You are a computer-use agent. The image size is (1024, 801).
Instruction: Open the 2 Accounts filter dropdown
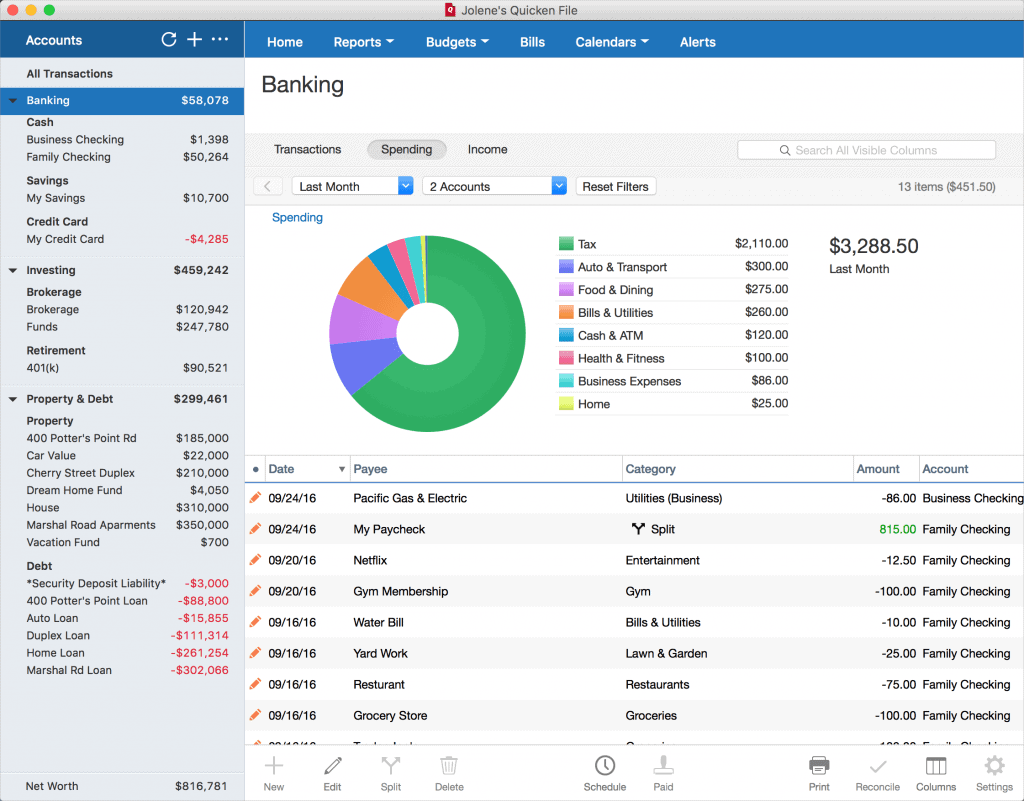point(494,186)
